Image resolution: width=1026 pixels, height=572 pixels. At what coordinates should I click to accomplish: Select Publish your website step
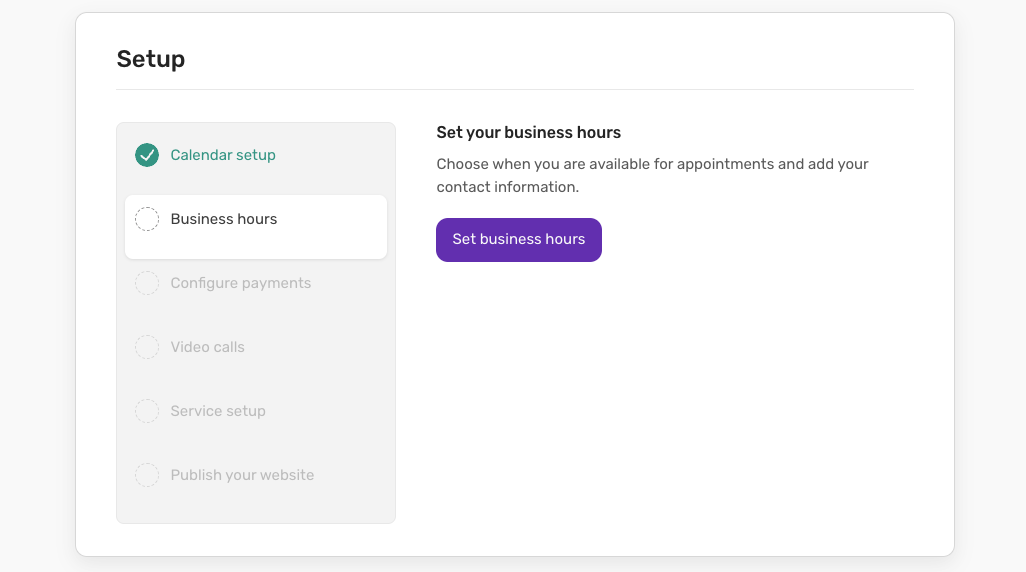coord(242,475)
